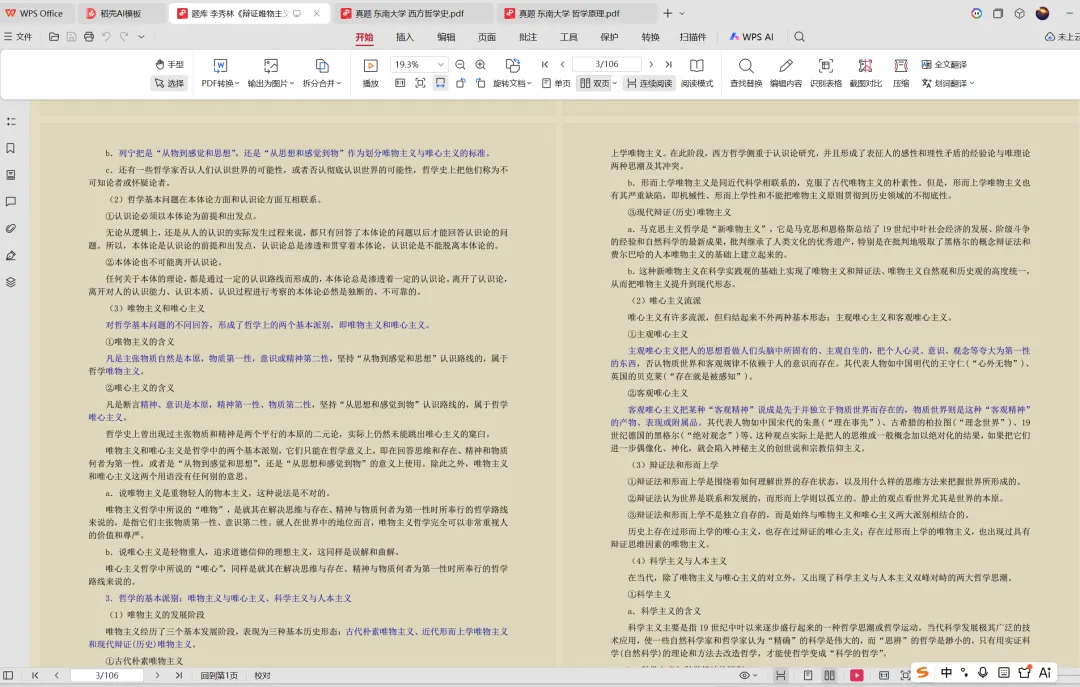Switch to 页面 ribbon tab

pyautogui.click(x=487, y=37)
